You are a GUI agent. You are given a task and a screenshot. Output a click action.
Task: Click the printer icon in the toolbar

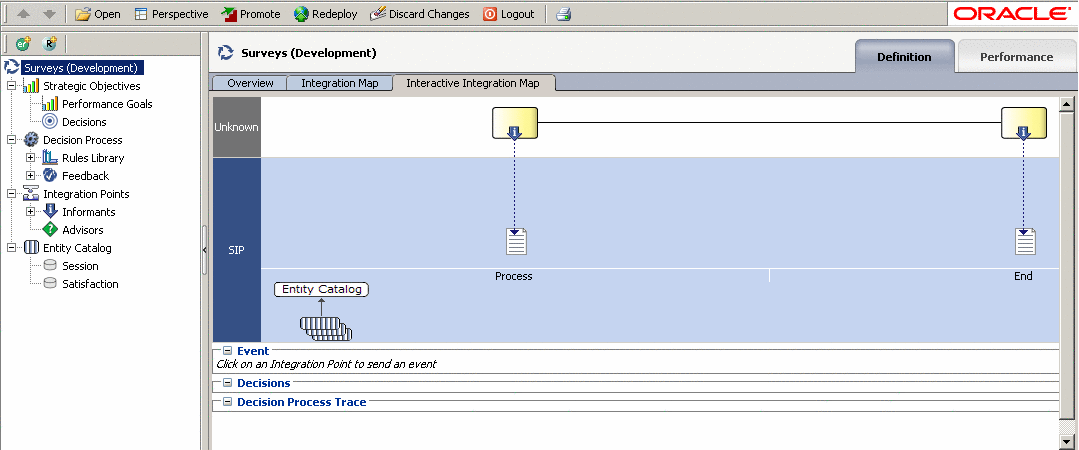point(563,14)
